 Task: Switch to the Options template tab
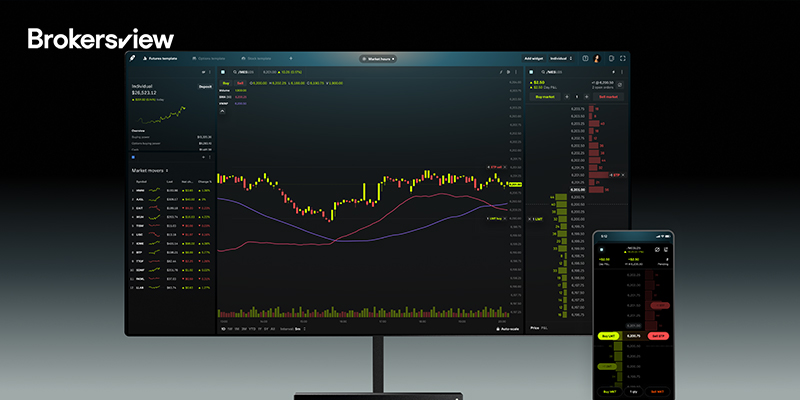[x=208, y=59]
